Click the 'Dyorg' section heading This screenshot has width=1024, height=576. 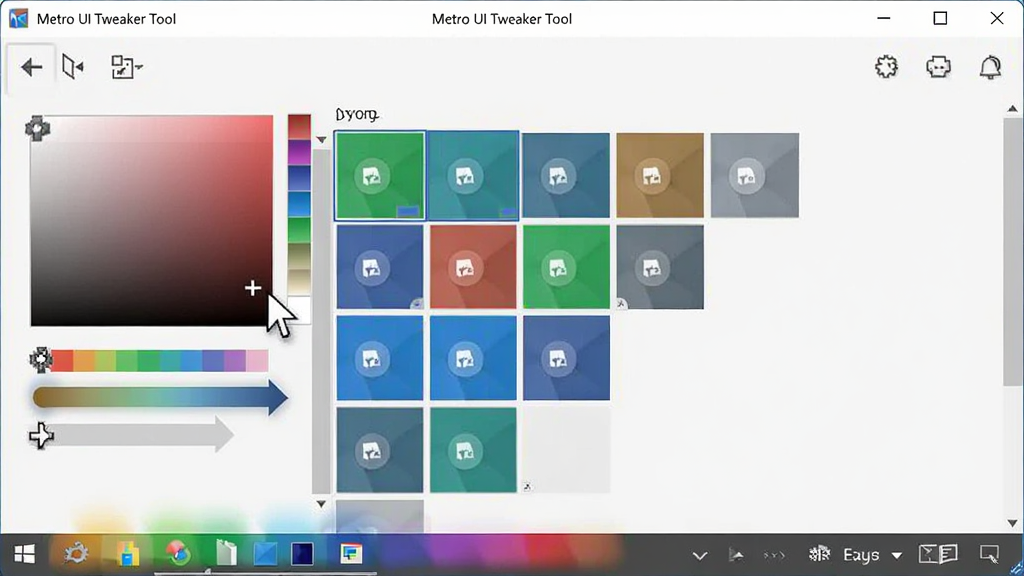pyautogui.click(x=357, y=114)
